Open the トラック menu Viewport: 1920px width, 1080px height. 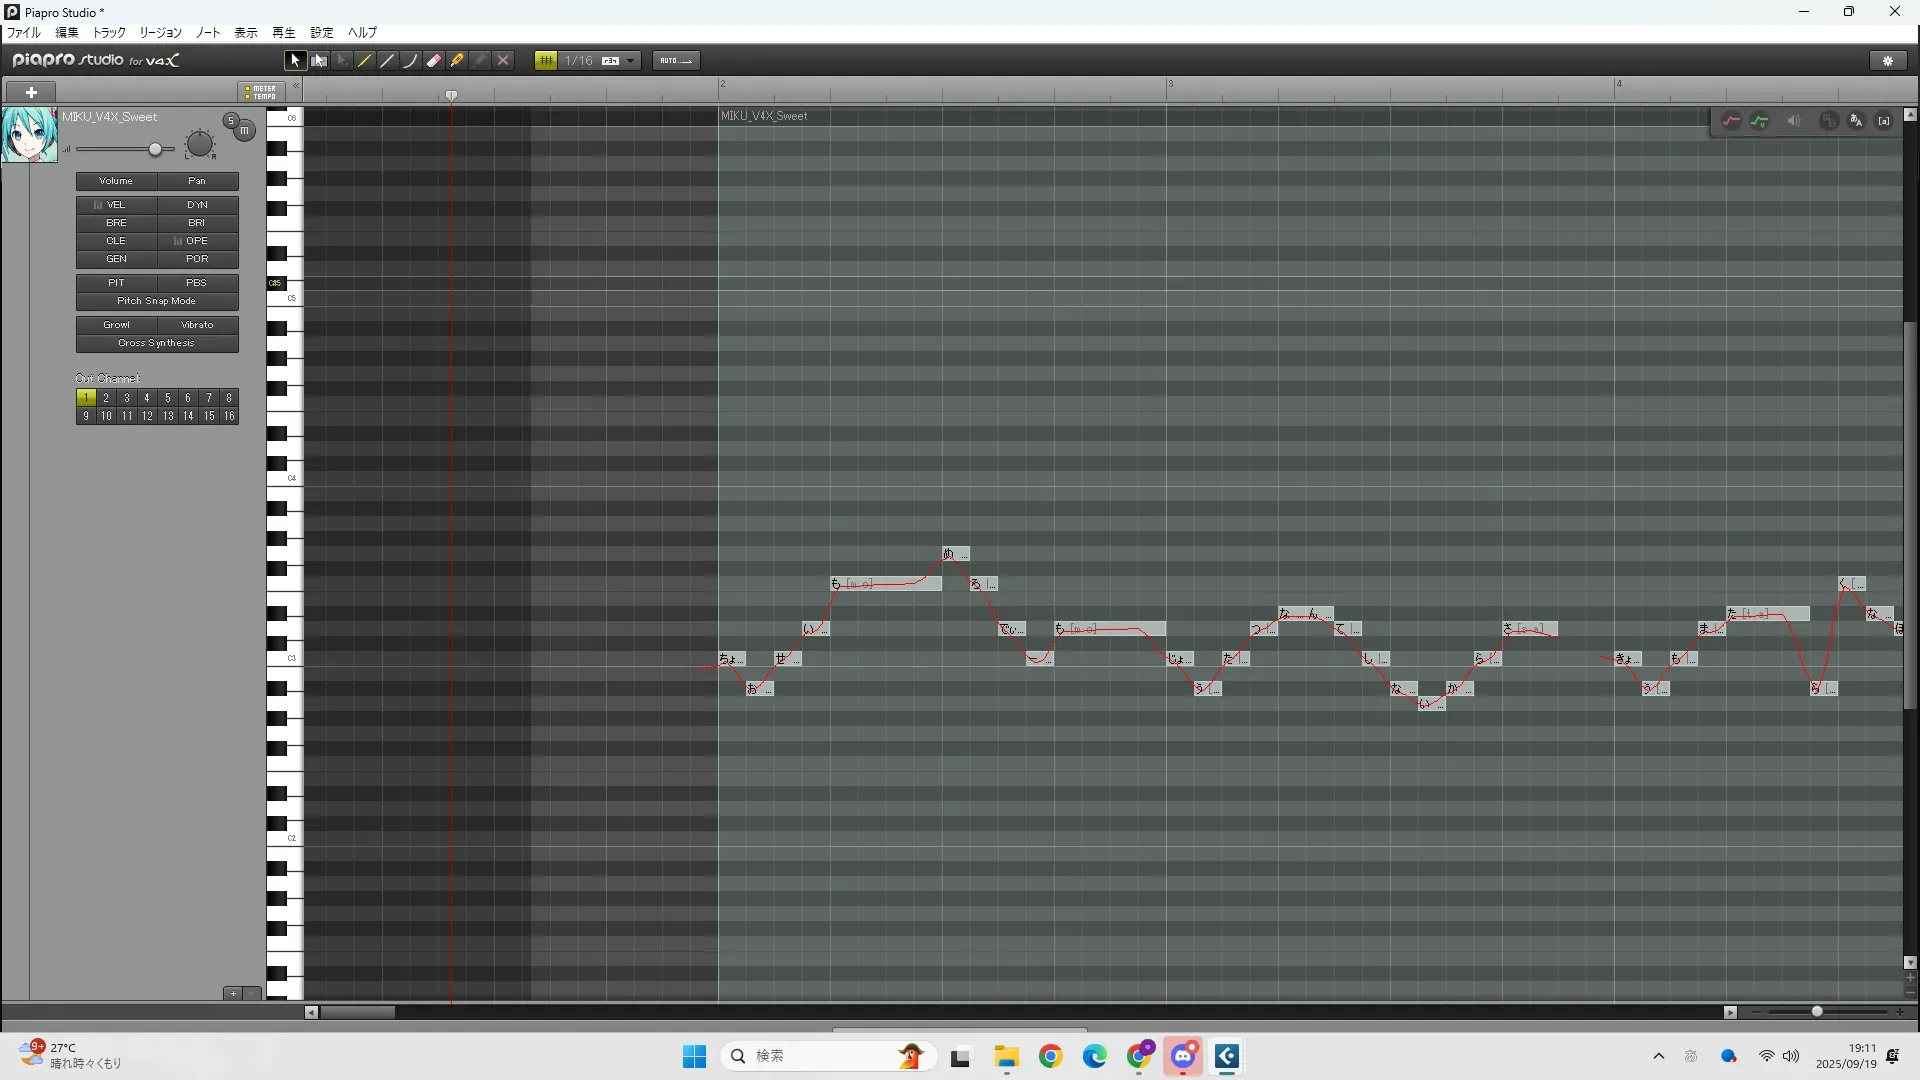(109, 33)
